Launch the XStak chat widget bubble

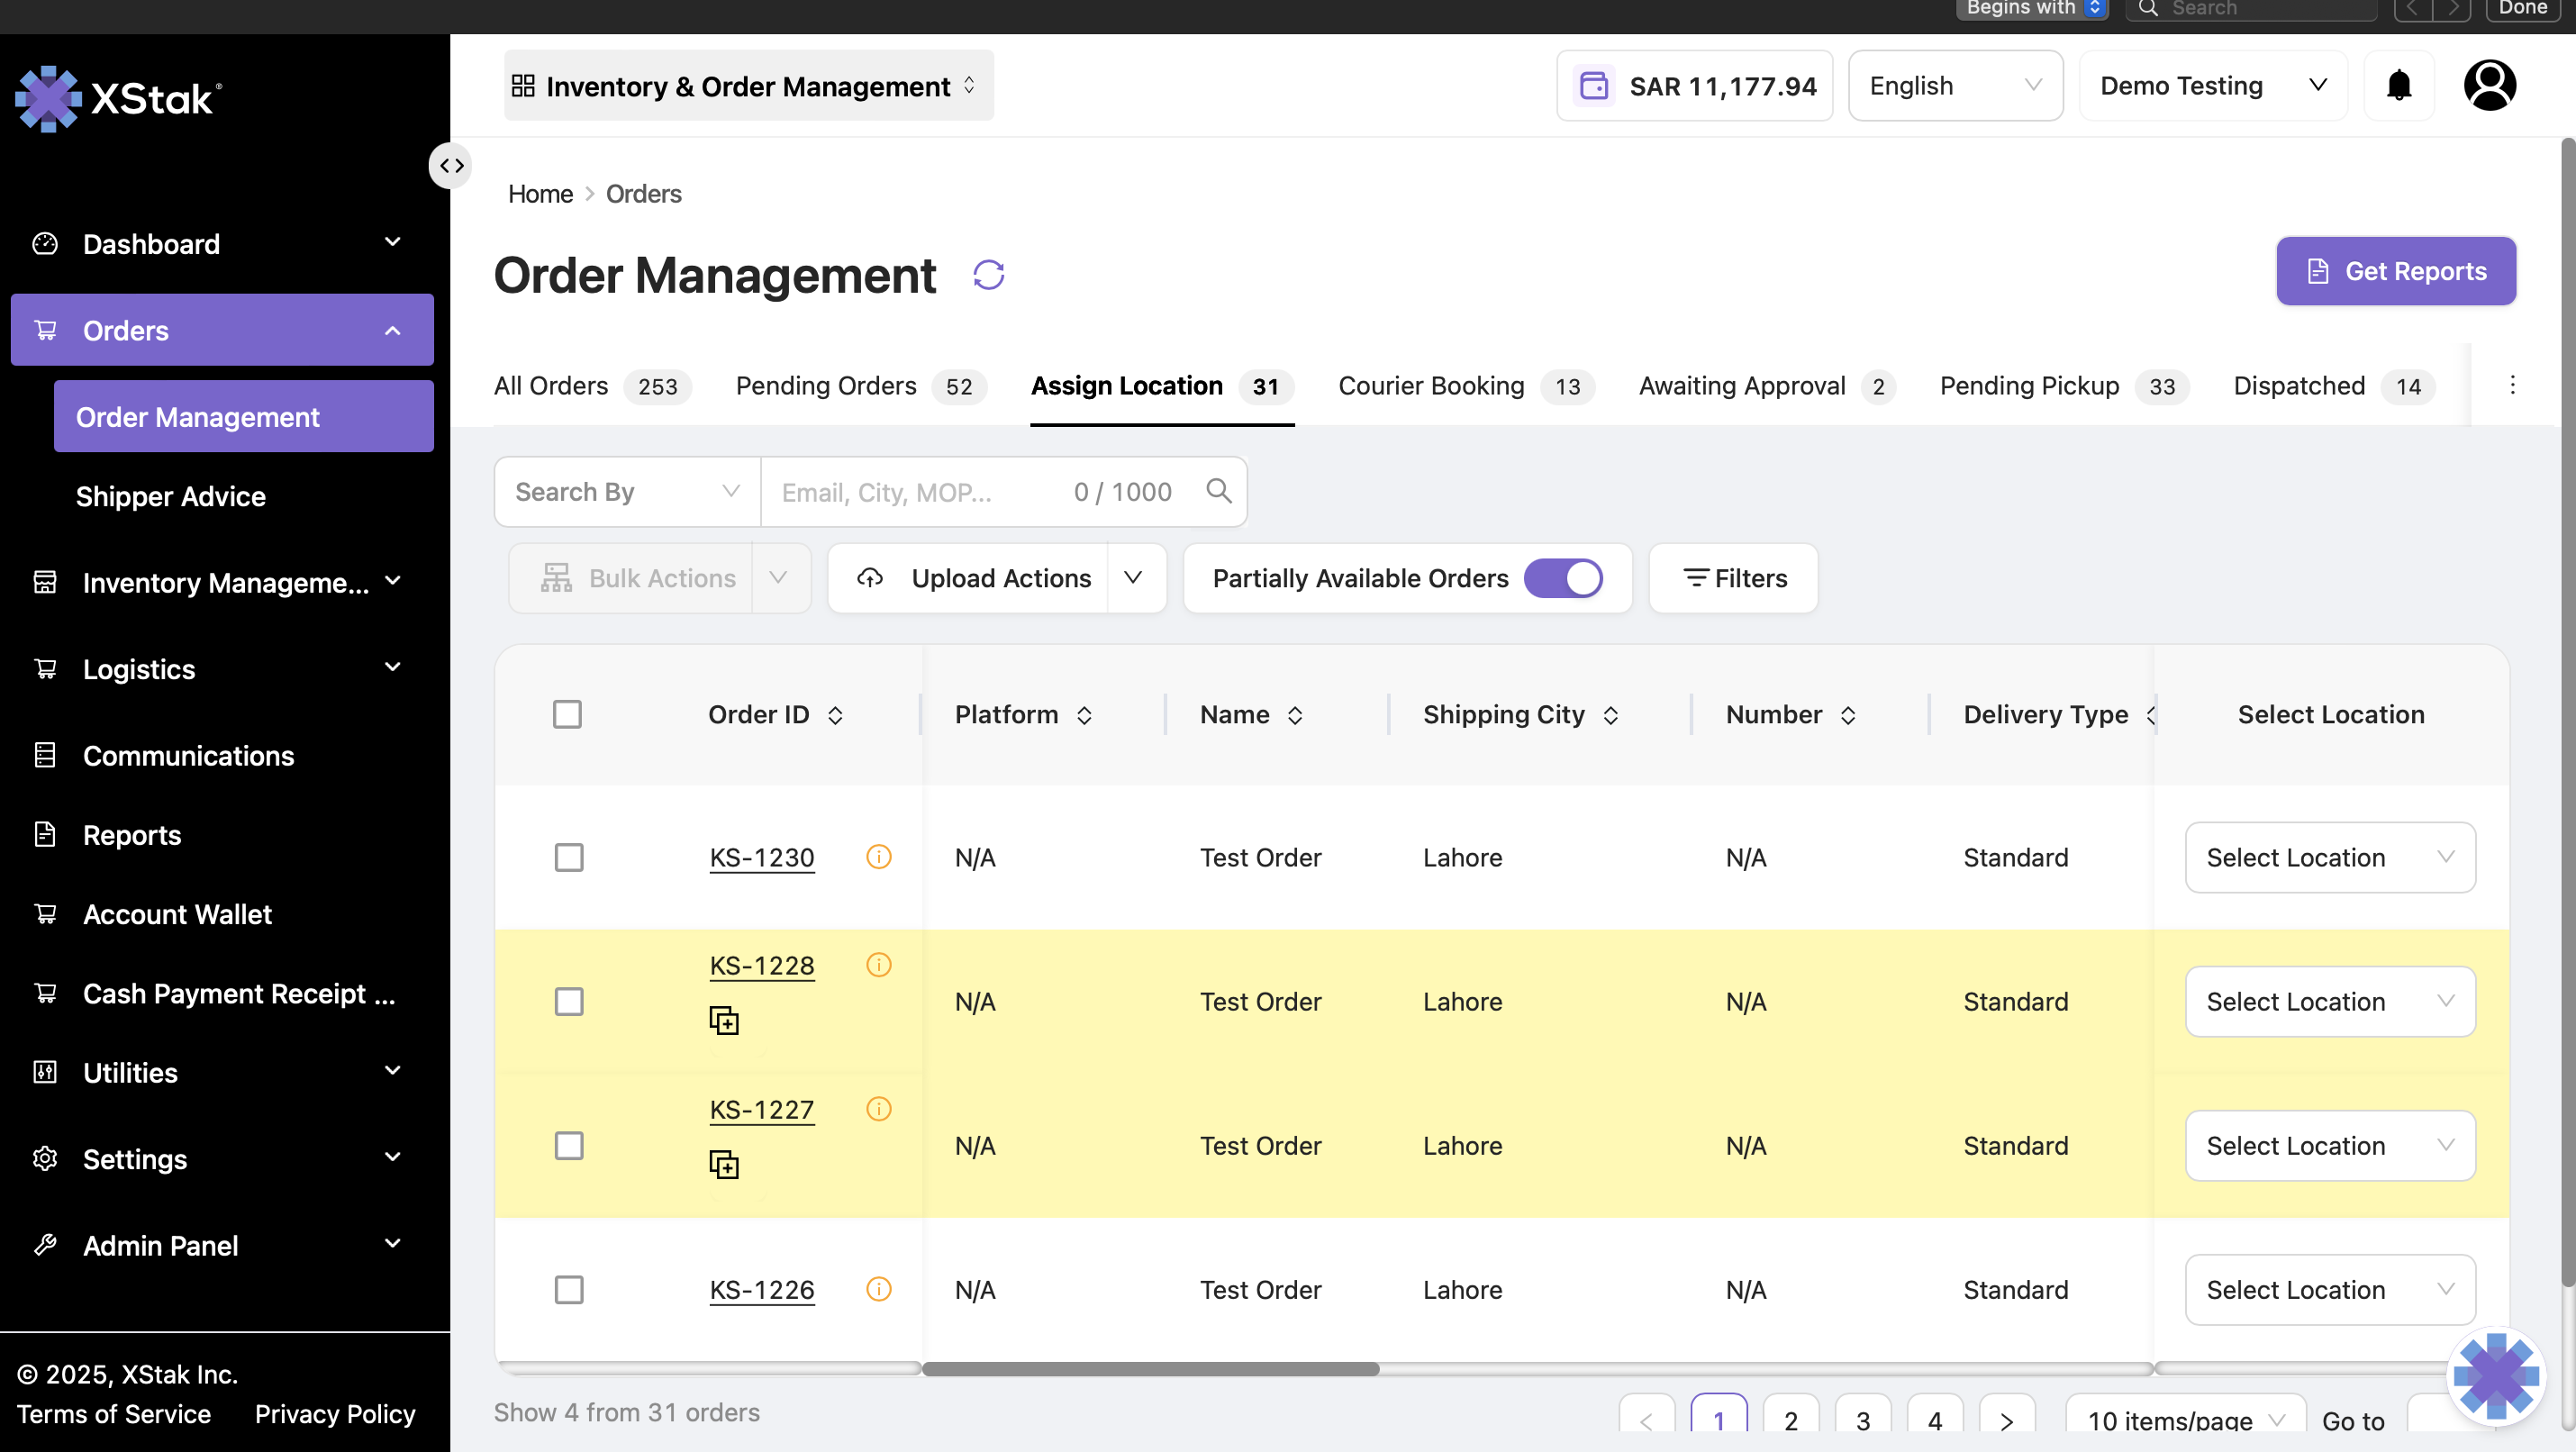[x=2494, y=1376]
